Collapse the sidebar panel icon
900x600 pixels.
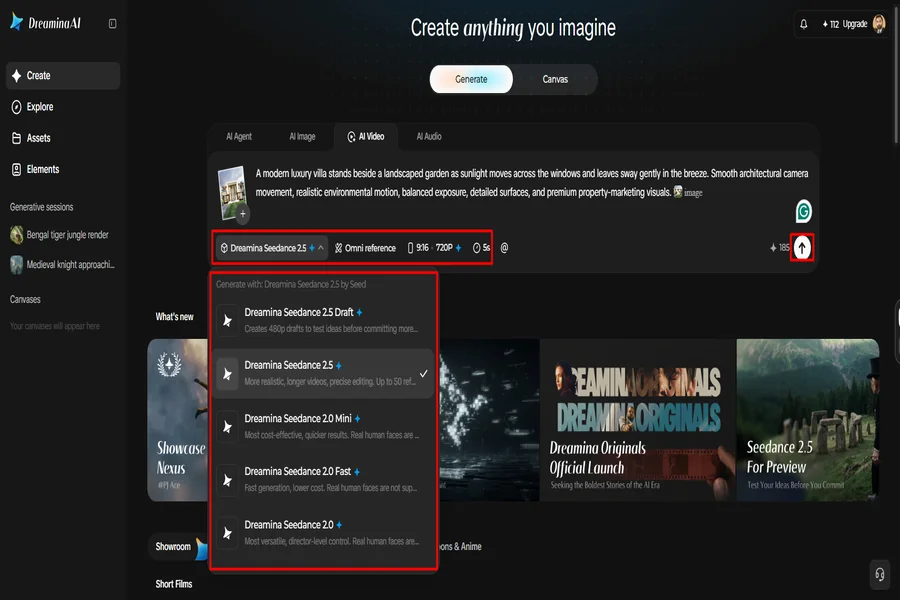[x=112, y=24]
